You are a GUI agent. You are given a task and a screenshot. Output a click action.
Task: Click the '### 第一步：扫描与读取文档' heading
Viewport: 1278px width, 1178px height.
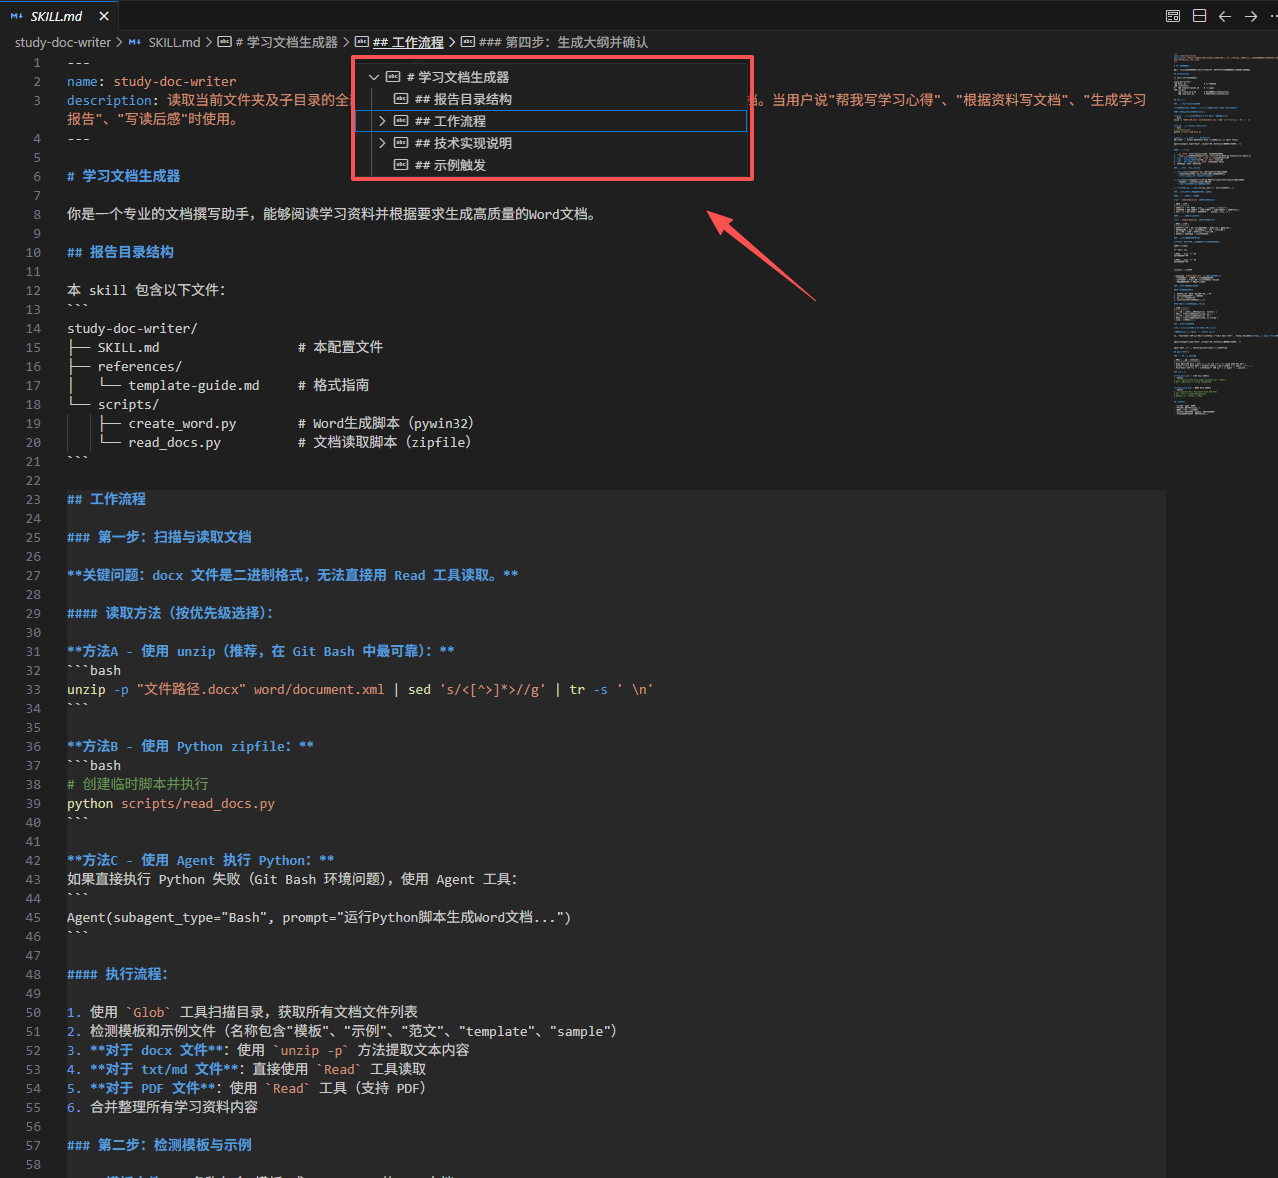click(159, 537)
